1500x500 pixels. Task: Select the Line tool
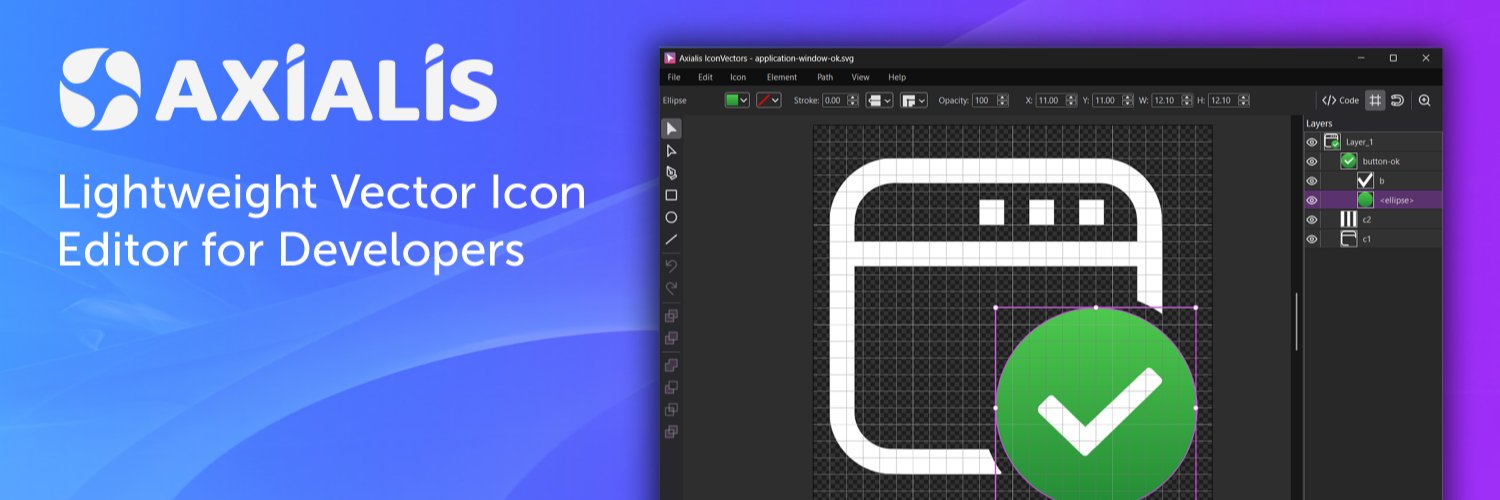[x=672, y=240]
